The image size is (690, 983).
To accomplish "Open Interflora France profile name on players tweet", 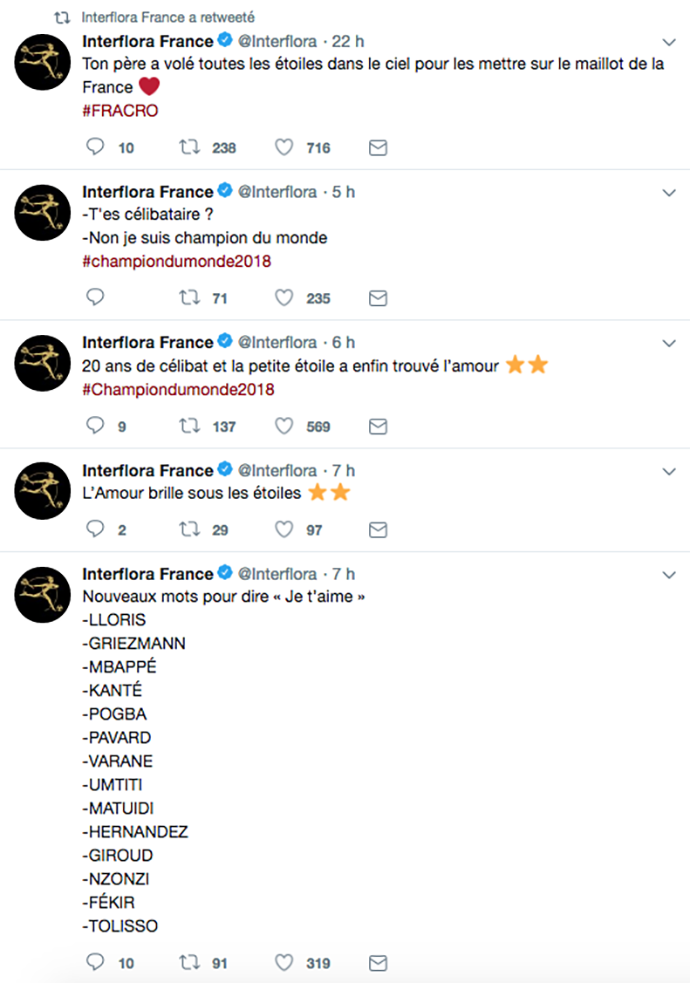I will (x=147, y=574).
